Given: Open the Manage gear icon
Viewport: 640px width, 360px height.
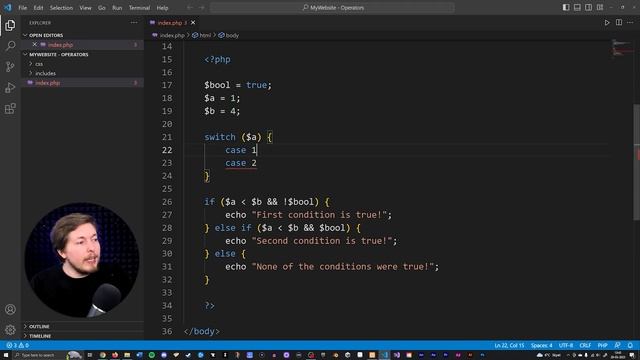Looking at the screenshot, I should 10,329.
